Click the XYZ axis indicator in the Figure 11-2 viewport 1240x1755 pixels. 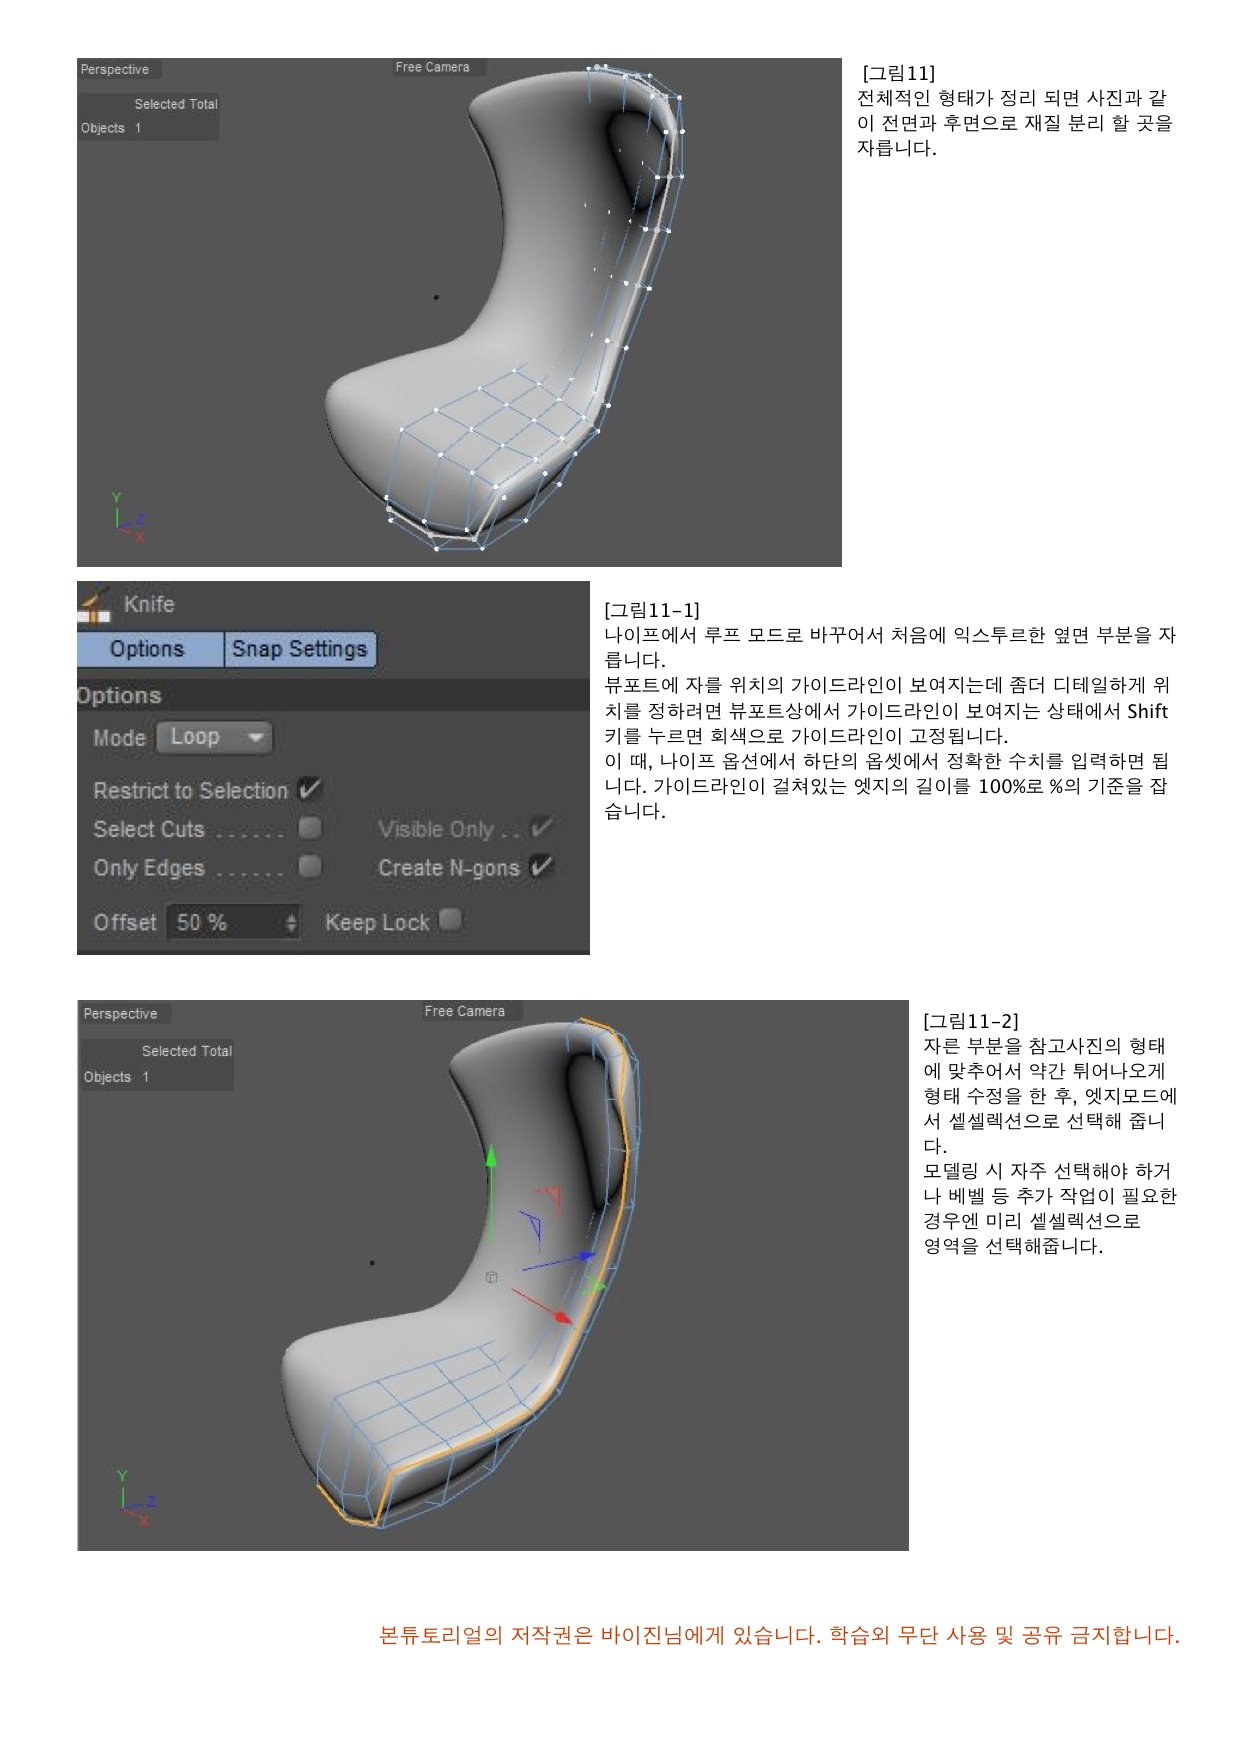(135, 1498)
